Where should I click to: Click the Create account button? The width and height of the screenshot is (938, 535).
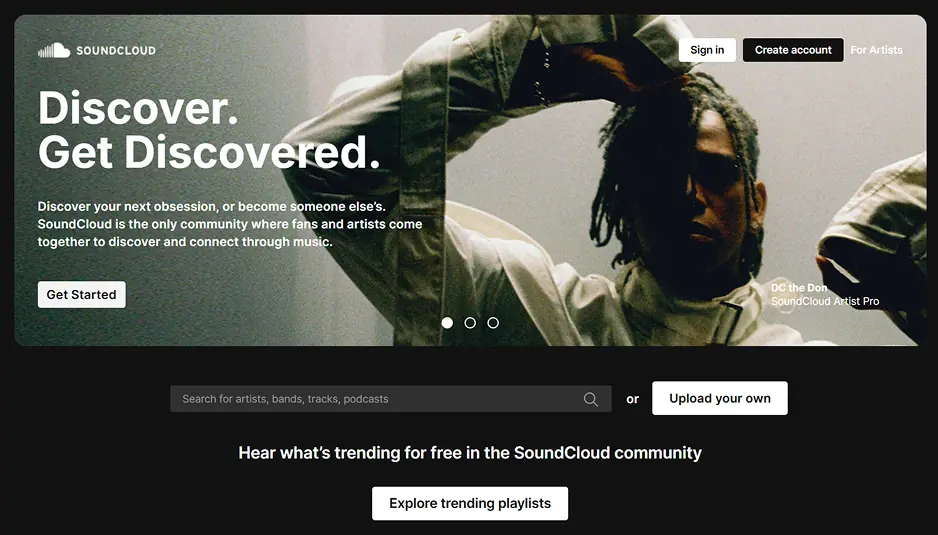[x=793, y=50]
